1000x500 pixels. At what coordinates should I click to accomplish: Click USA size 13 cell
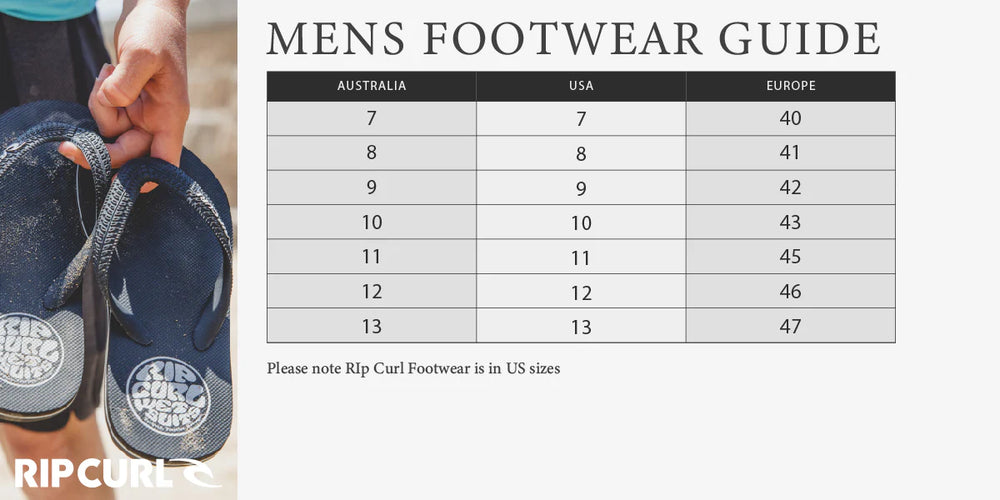tap(581, 326)
